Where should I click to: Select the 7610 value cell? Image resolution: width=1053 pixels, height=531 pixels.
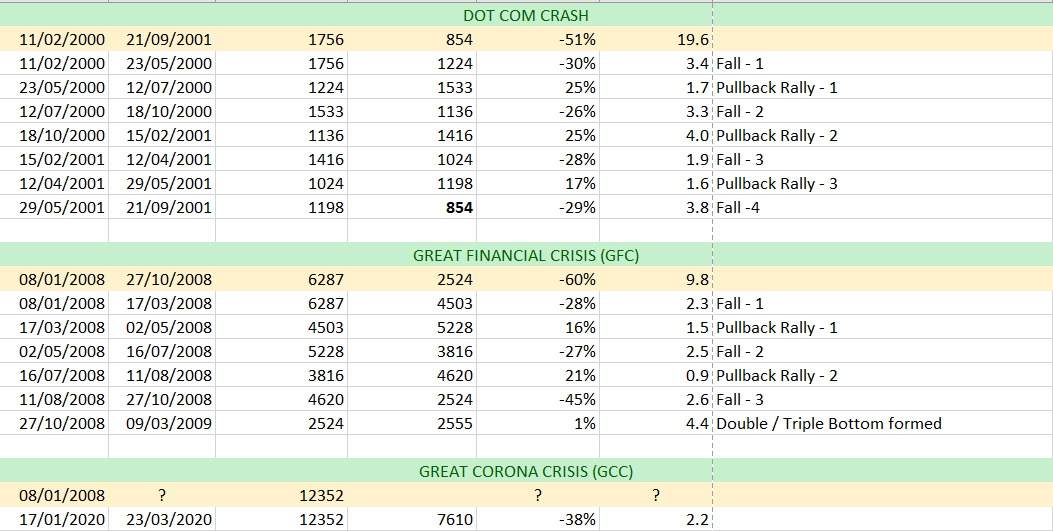[455, 520]
